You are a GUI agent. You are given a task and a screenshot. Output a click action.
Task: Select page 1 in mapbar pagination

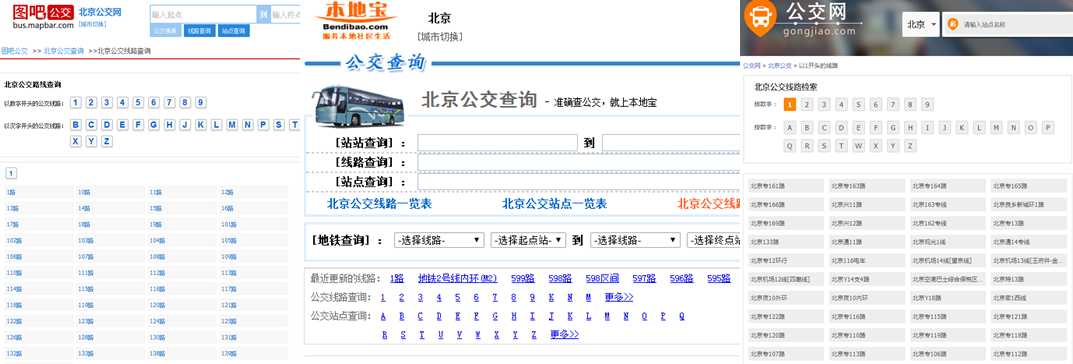[12, 173]
